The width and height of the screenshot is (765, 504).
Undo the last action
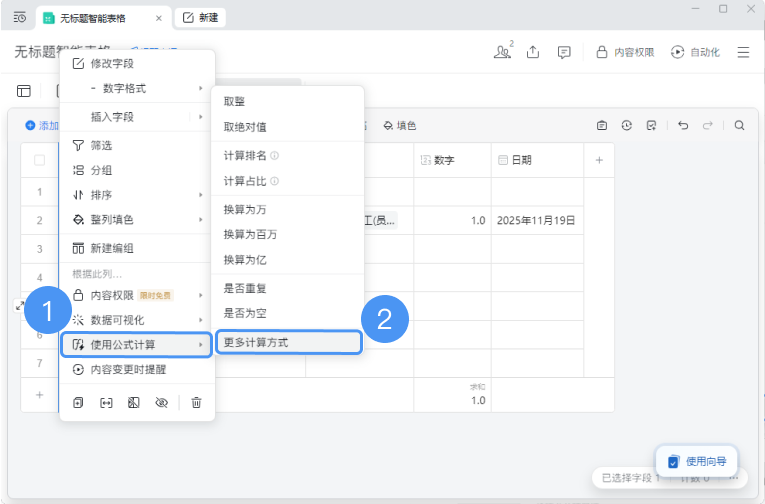(x=683, y=126)
